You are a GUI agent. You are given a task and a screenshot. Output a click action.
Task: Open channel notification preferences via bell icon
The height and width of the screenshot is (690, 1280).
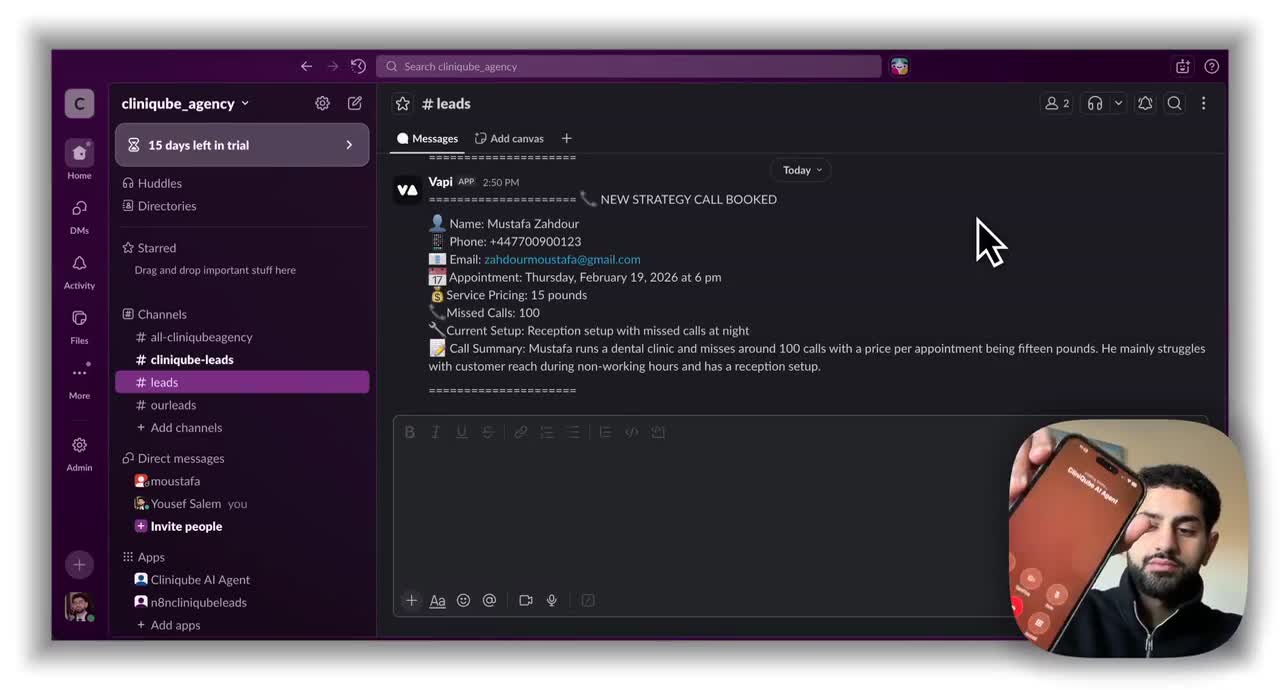[1145, 103]
